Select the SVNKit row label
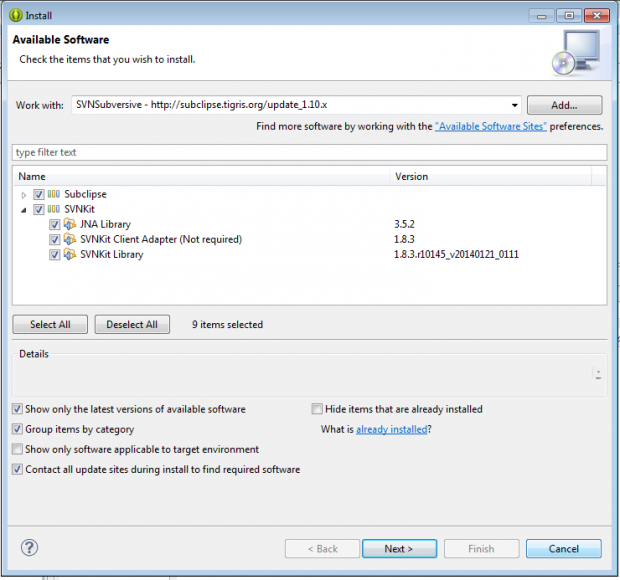Image resolution: width=620 pixels, height=580 pixels. coord(79,209)
